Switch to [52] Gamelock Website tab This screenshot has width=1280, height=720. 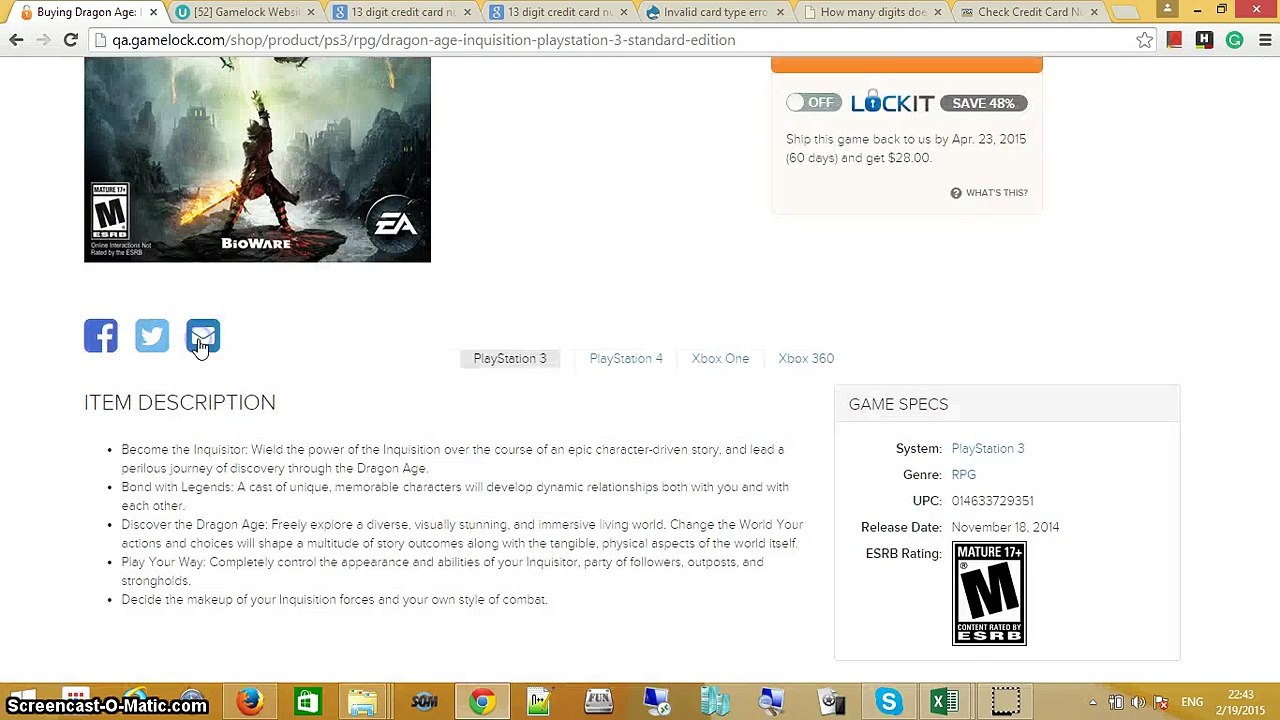(x=245, y=12)
